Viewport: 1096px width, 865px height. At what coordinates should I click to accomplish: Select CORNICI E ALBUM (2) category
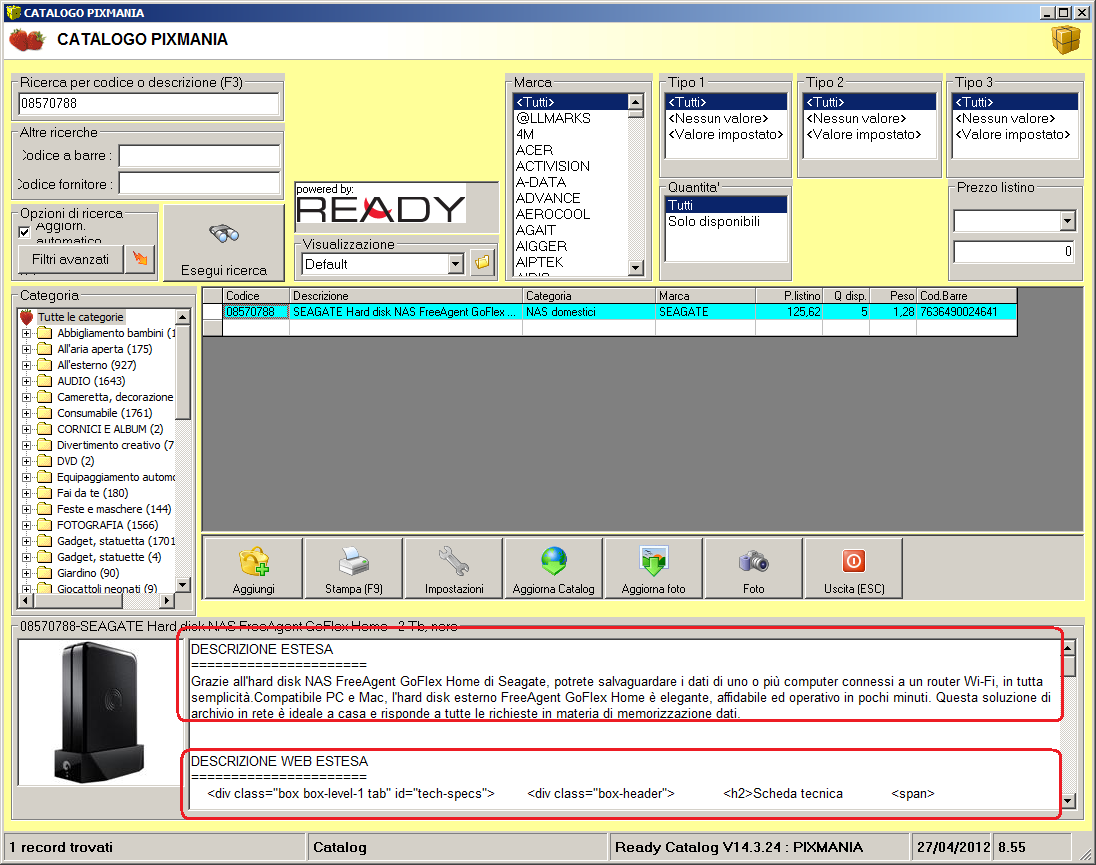[110, 429]
